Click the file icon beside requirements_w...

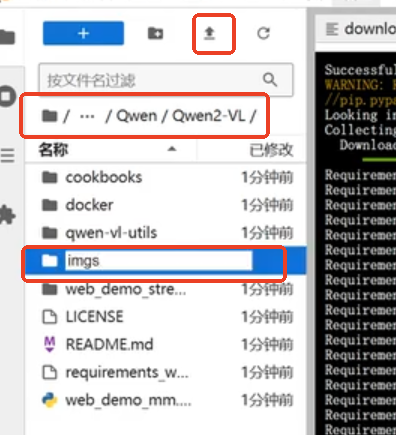tap(50, 372)
